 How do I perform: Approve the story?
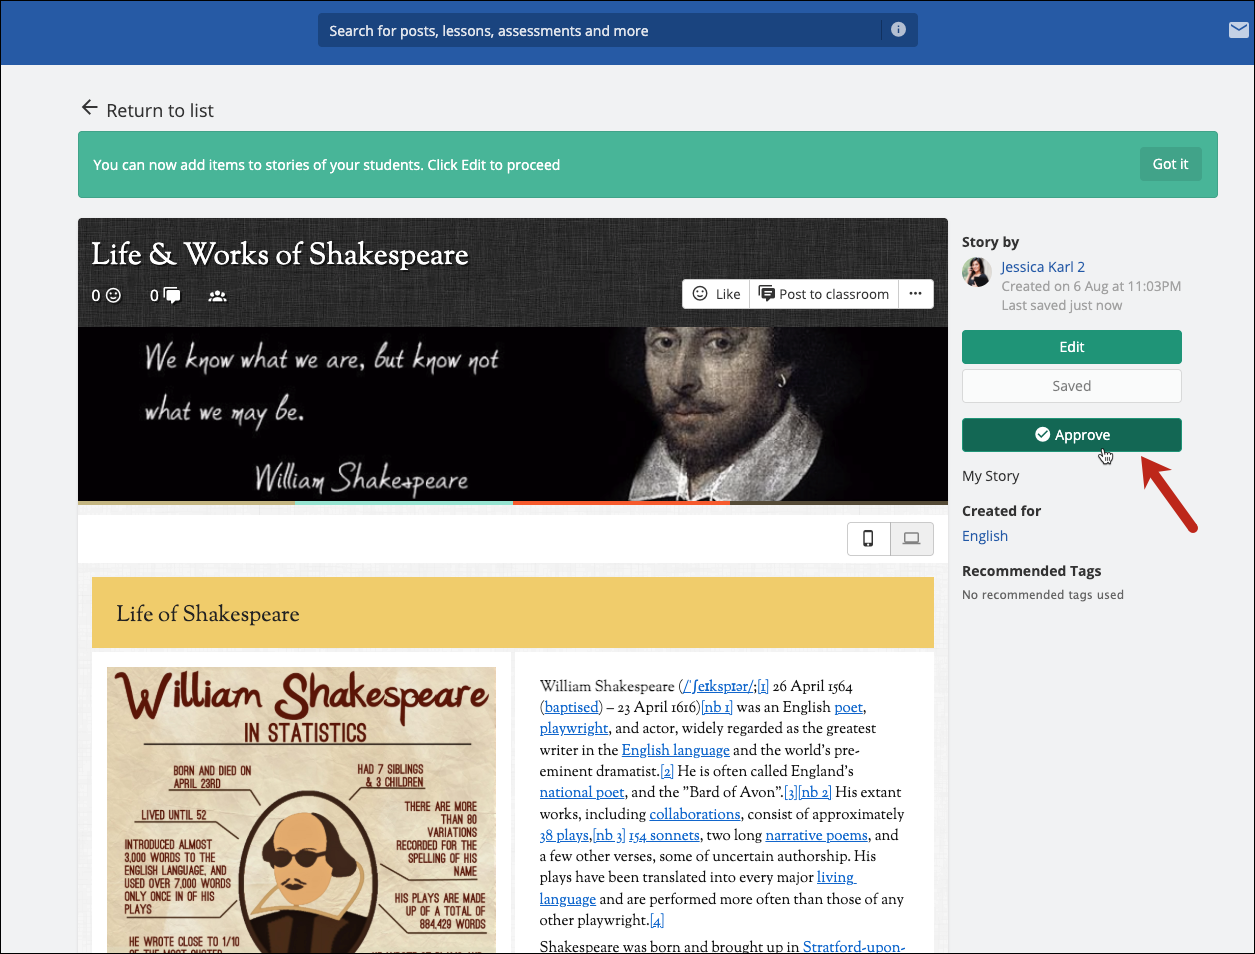(x=1071, y=435)
